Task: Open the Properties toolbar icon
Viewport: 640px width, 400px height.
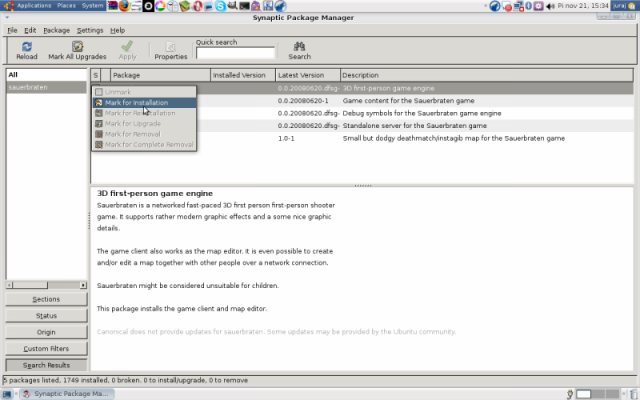Action: click(171, 47)
